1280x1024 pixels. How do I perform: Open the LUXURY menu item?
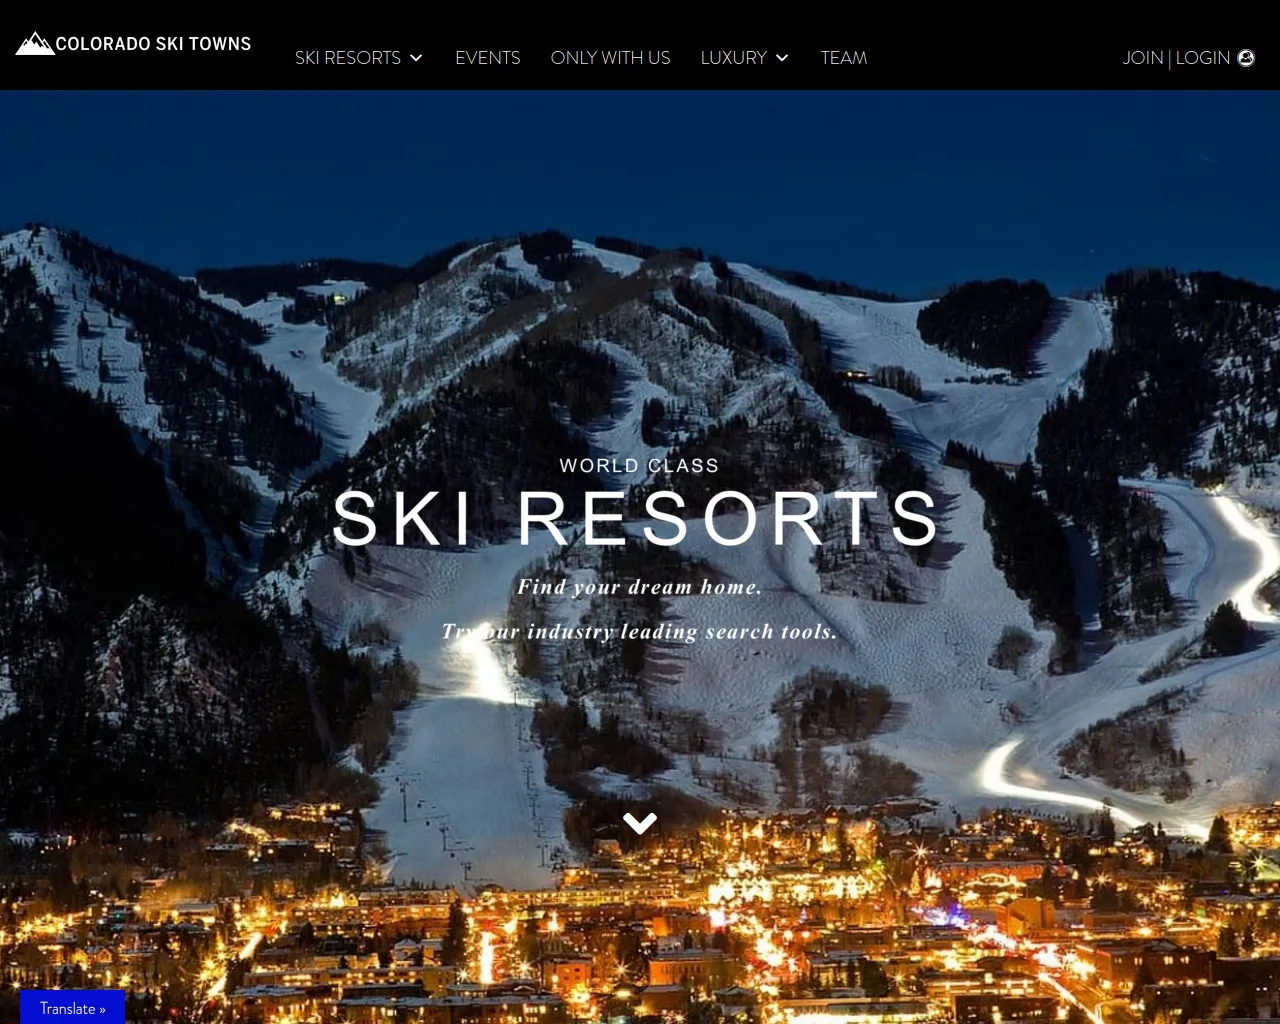pos(734,58)
